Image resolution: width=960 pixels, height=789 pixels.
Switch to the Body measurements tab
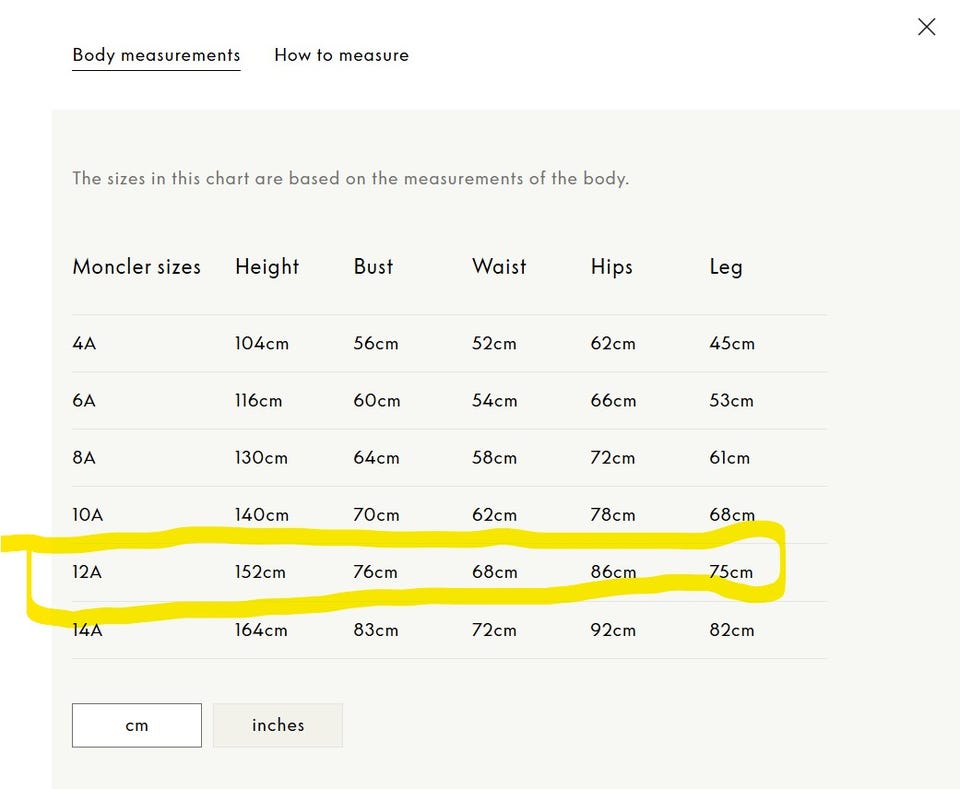156,55
